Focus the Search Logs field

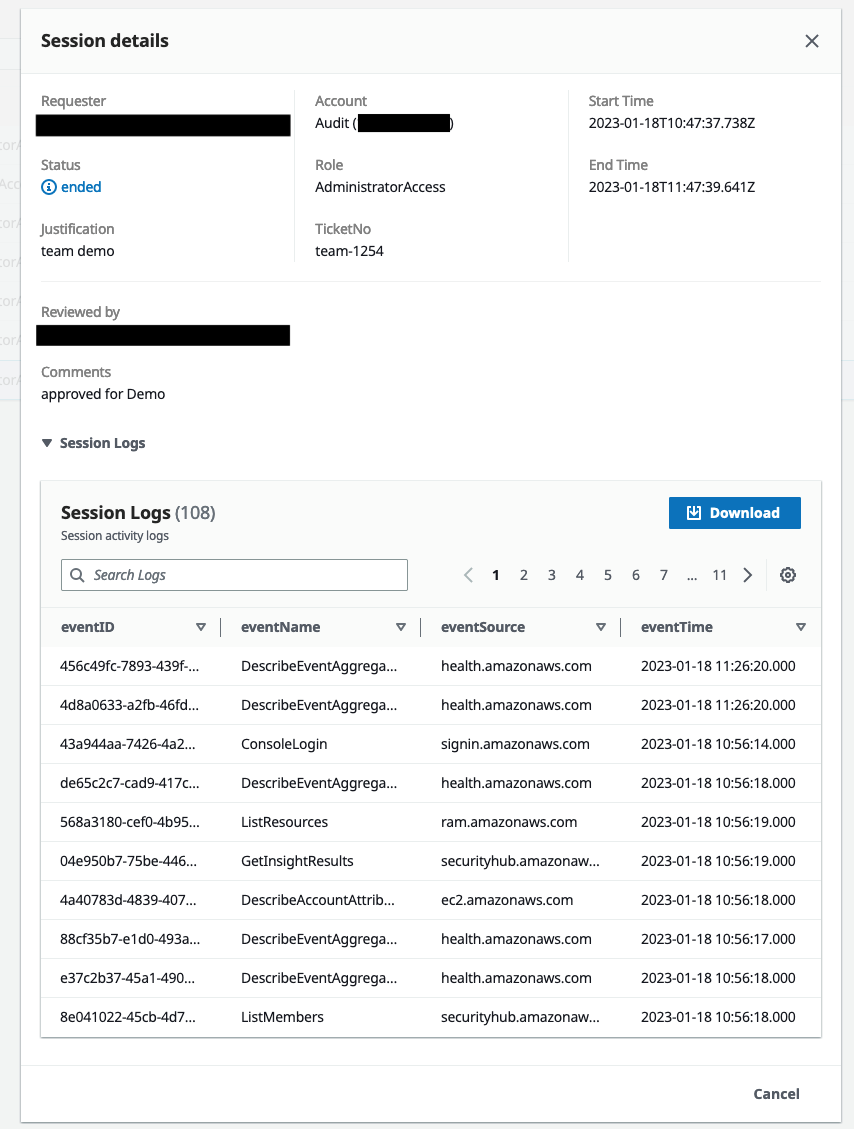pos(234,575)
